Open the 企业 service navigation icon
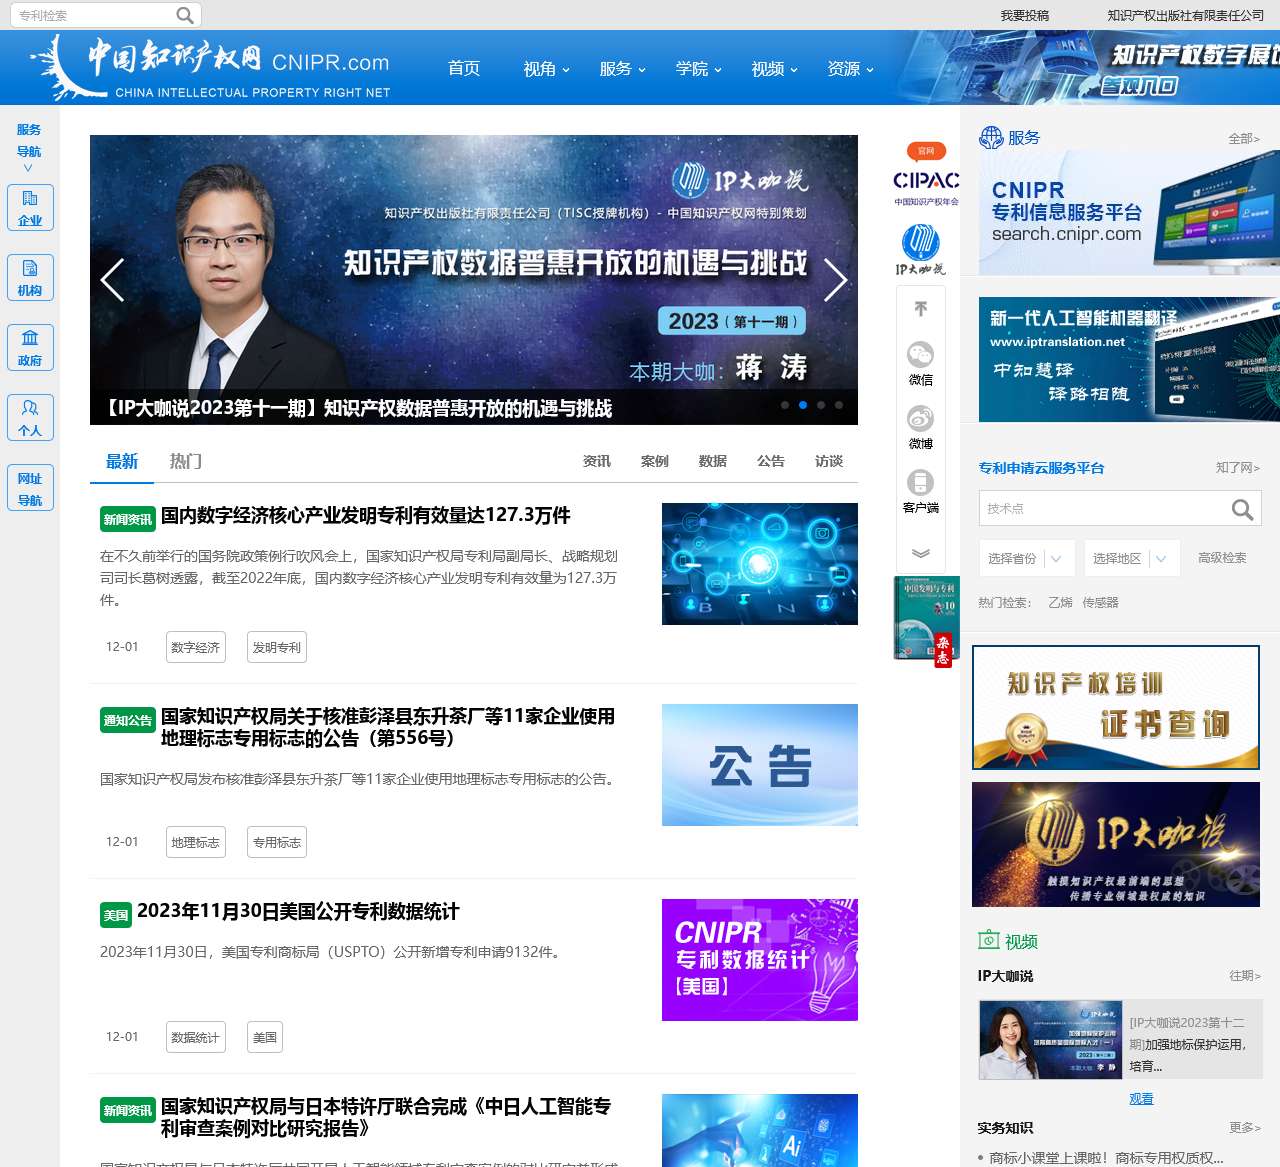The width and height of the screenshot is (1280, 1167). 30,207
